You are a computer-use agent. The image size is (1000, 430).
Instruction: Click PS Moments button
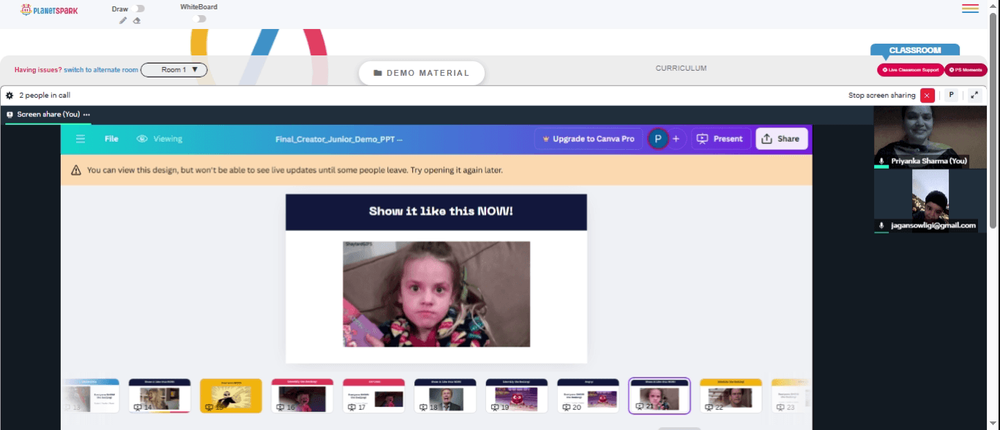click(x=966, y=70)
